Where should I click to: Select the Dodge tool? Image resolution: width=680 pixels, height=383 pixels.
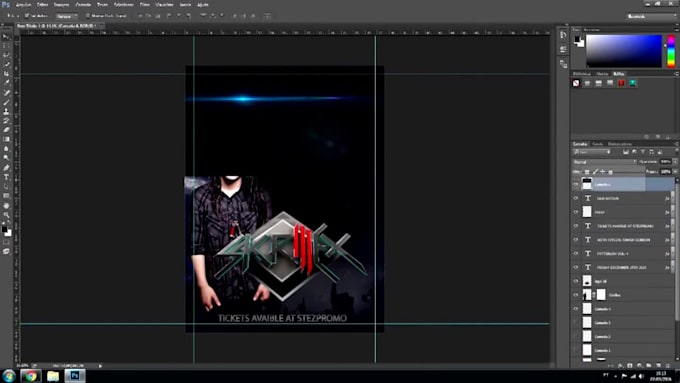point(6,158)
